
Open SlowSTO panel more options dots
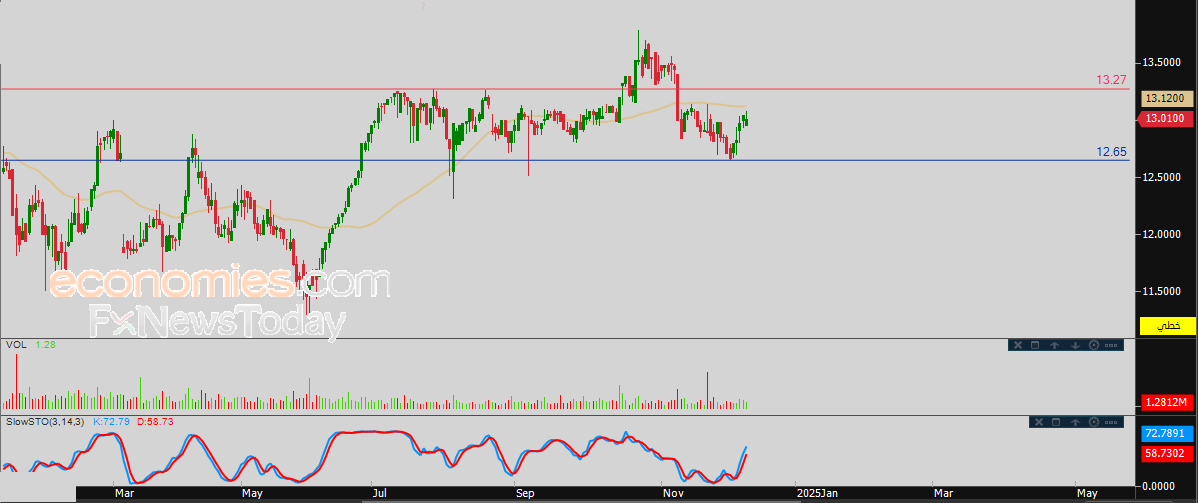pos(1111,422)
